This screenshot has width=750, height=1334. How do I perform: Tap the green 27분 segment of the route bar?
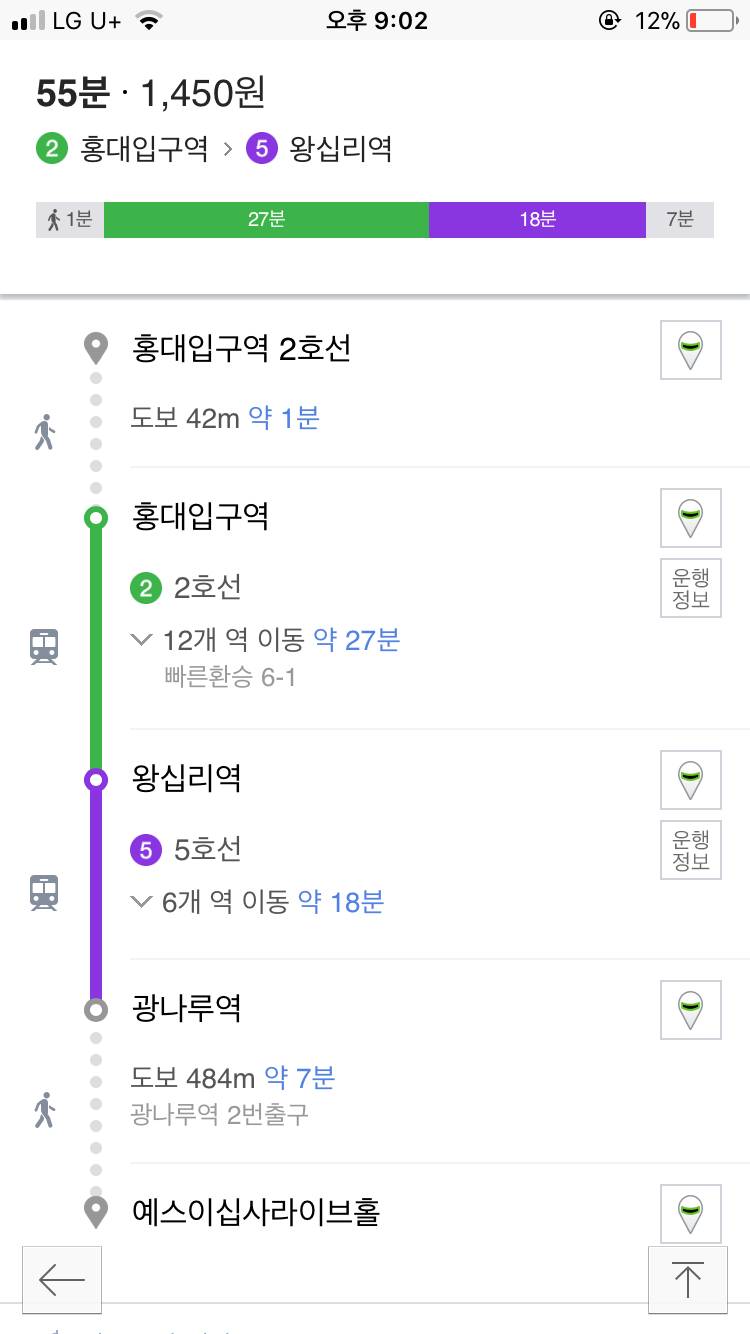click(268, 219)
